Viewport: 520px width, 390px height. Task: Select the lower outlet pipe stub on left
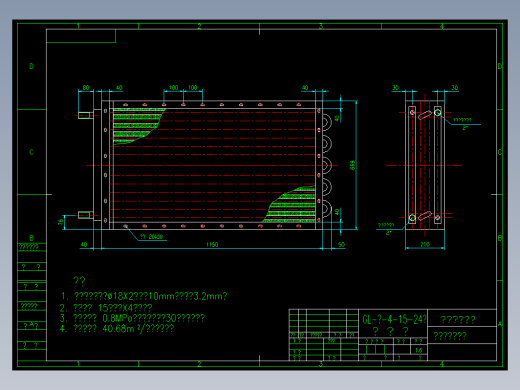85,215
